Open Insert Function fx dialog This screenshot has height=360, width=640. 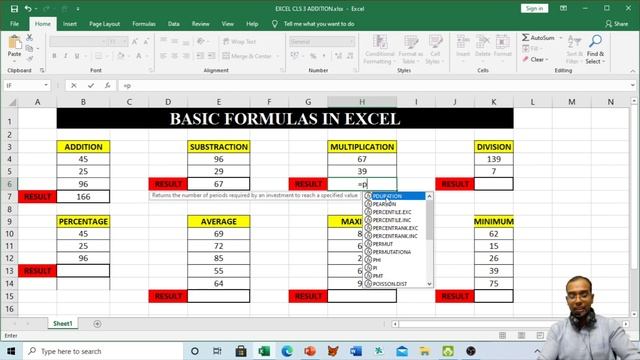pos(107,86)
